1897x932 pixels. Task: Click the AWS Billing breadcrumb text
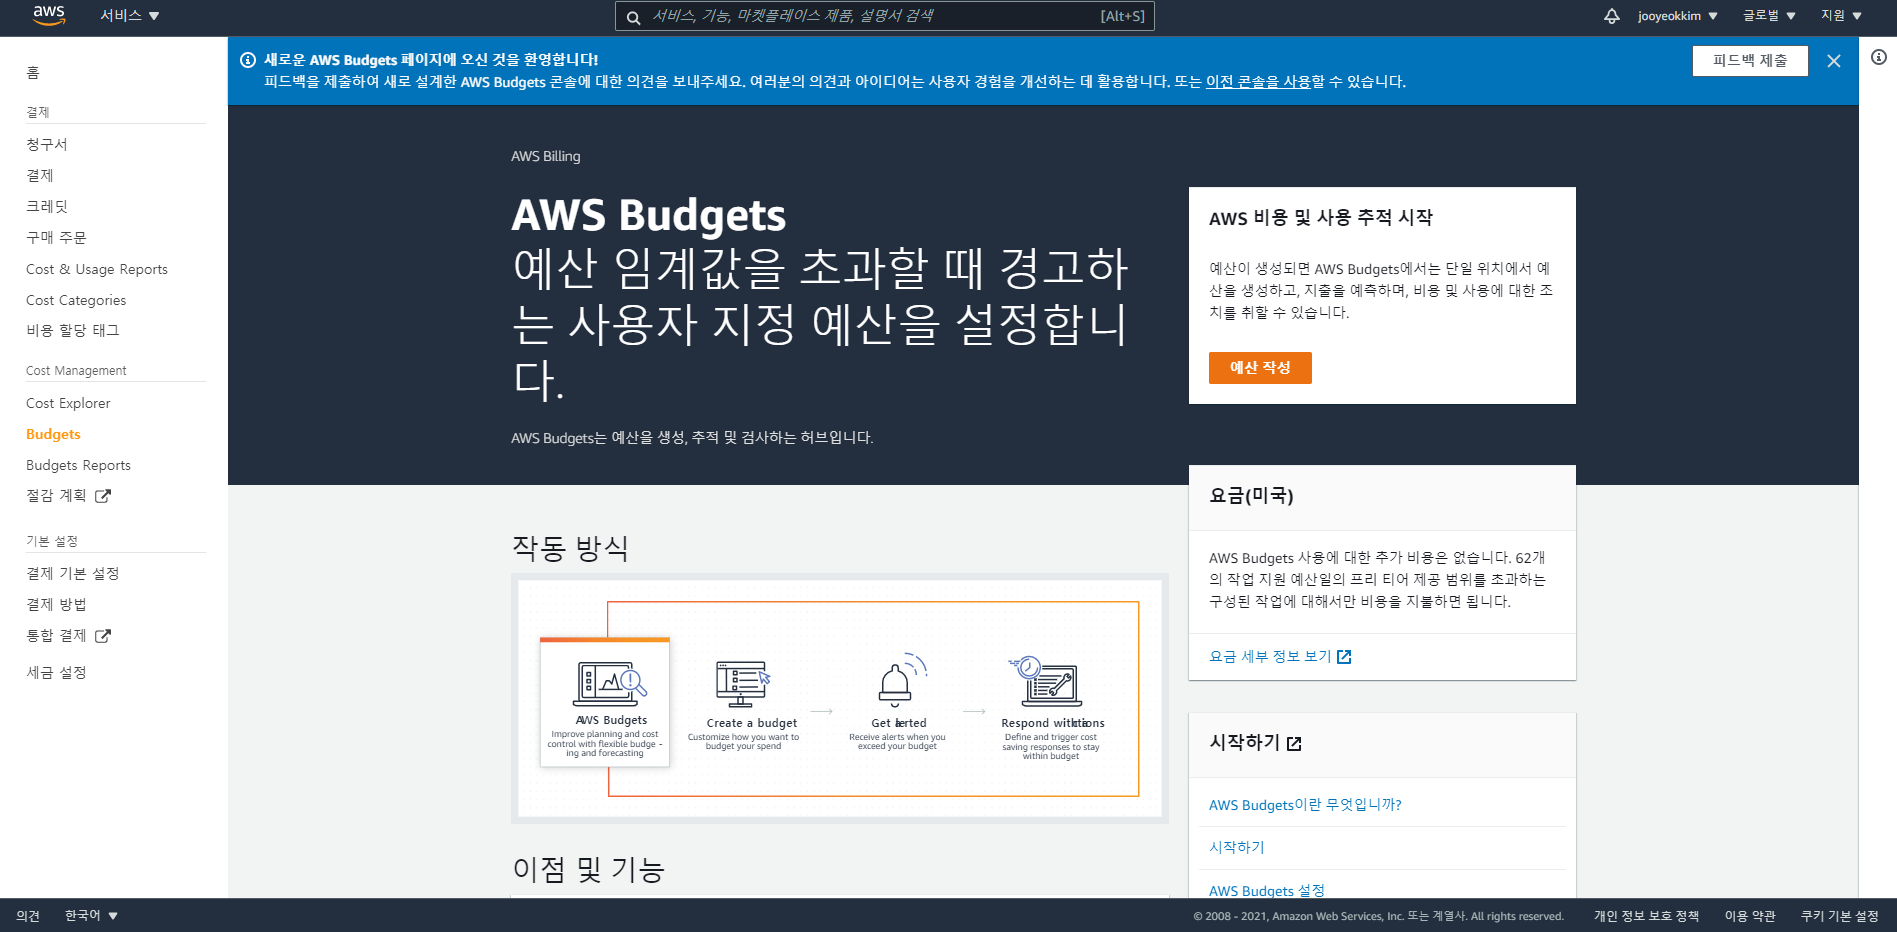click(x=545, y=157)
